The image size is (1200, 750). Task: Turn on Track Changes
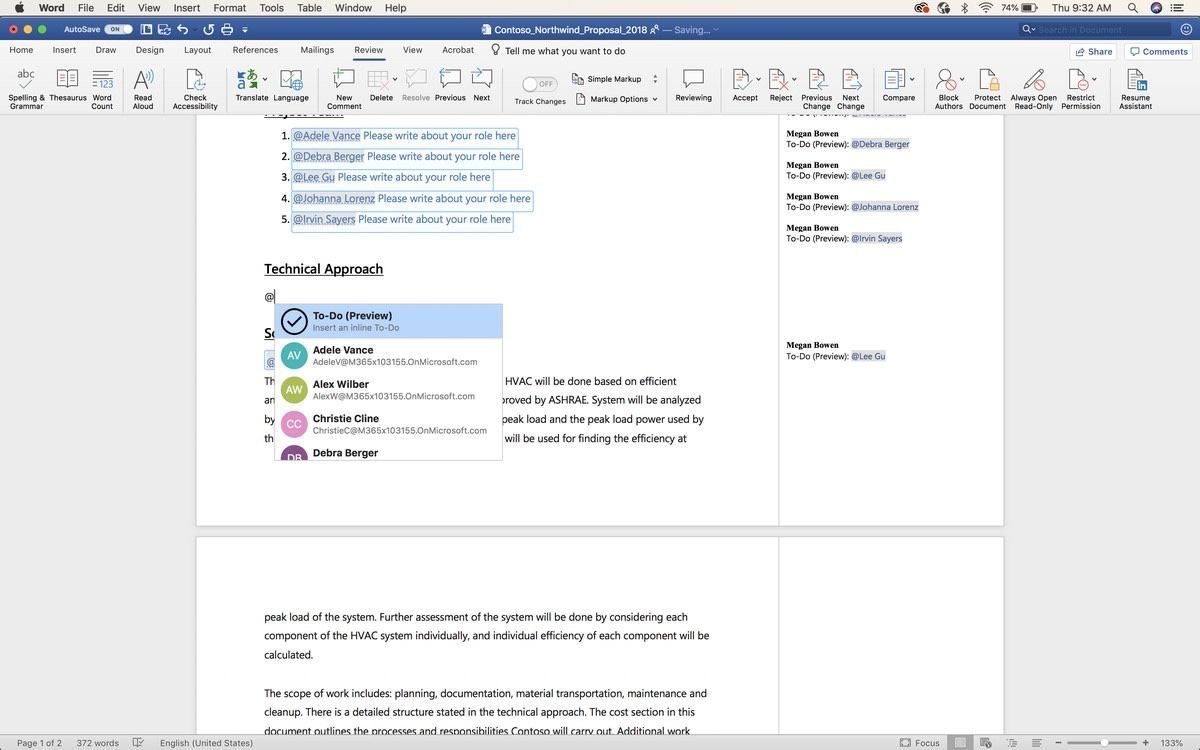(x=540, y=84)
